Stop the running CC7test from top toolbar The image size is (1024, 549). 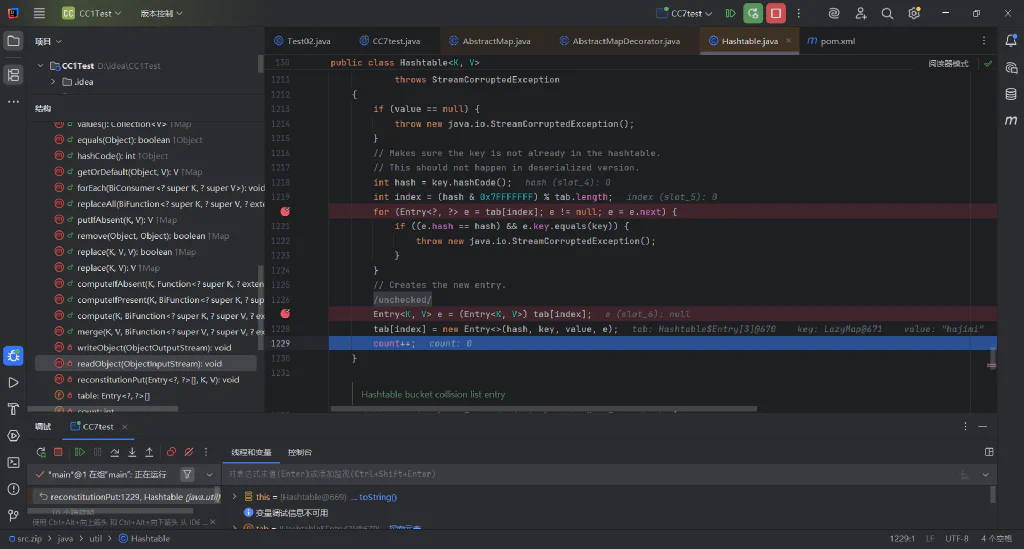pyautogui.click(x=776, y=13)
